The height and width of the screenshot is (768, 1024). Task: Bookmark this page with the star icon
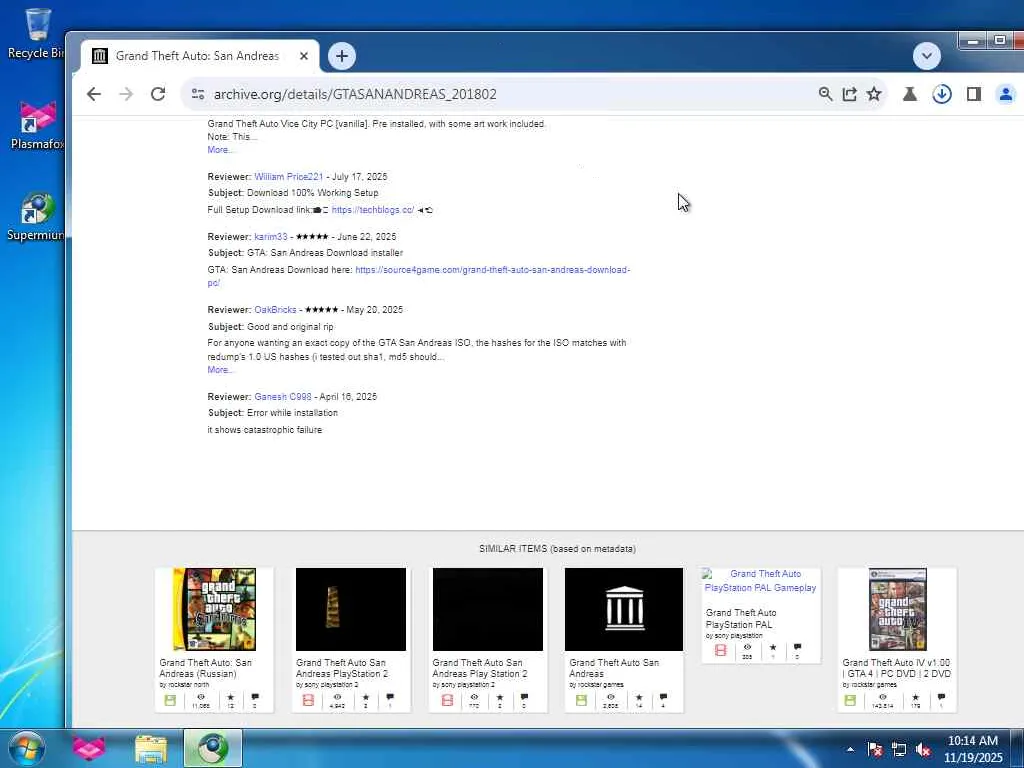point(874,94)
